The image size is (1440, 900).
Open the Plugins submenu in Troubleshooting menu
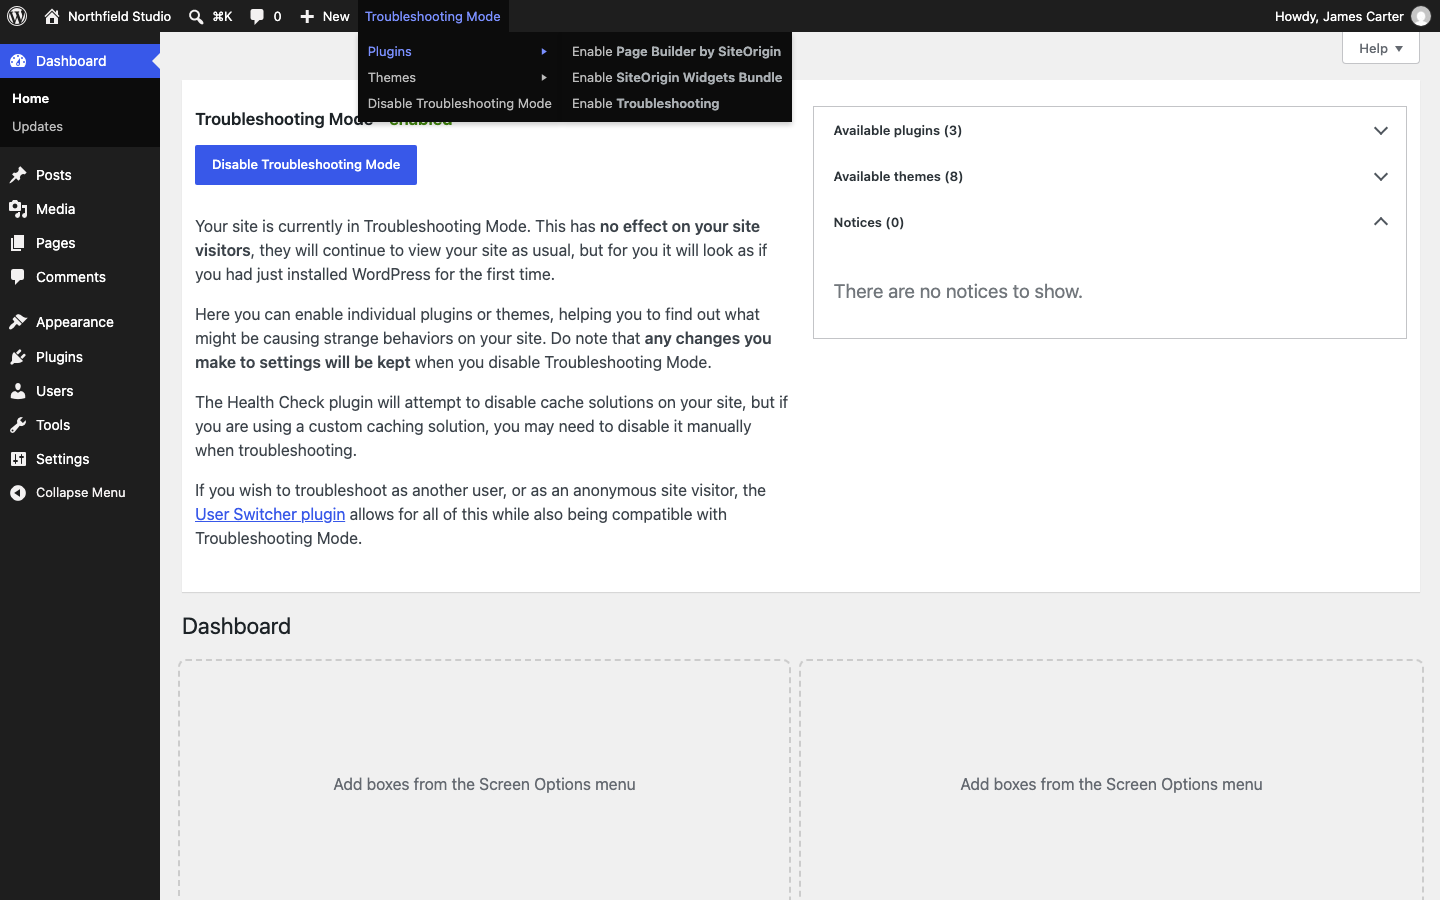[x=458, y=51]
